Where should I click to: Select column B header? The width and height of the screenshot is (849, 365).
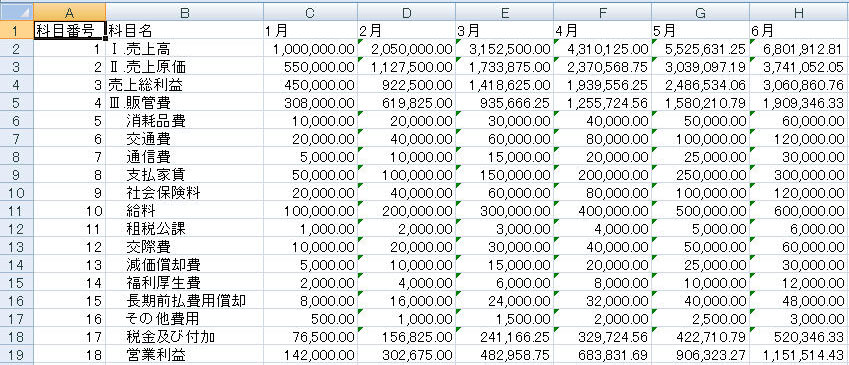pyautogui.click(x=185, y=11)
